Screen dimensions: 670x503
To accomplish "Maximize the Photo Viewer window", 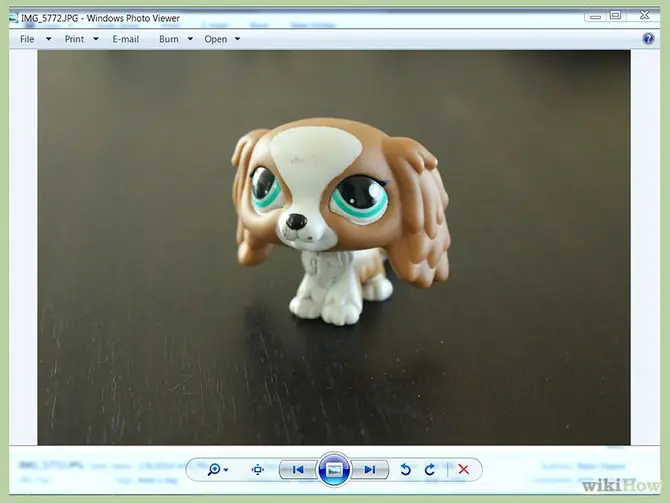I will click(615, 15).
